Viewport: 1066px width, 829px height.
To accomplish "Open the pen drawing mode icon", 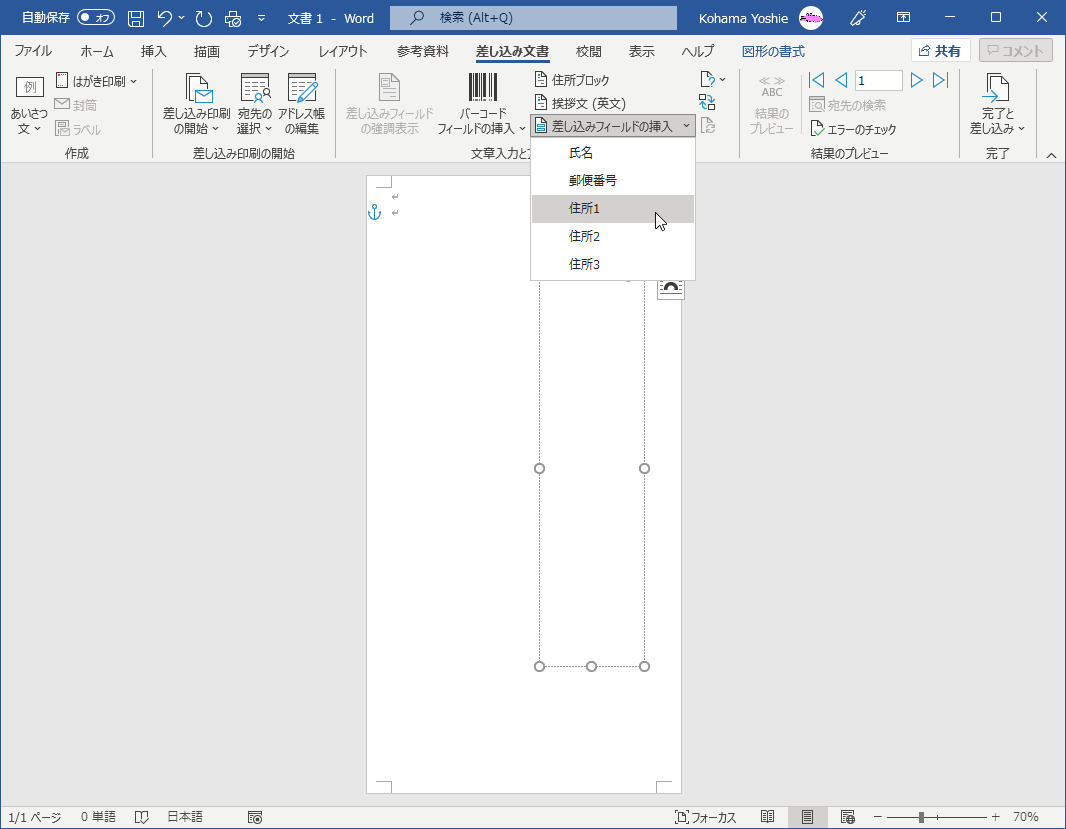I will [x=858, y=18].
